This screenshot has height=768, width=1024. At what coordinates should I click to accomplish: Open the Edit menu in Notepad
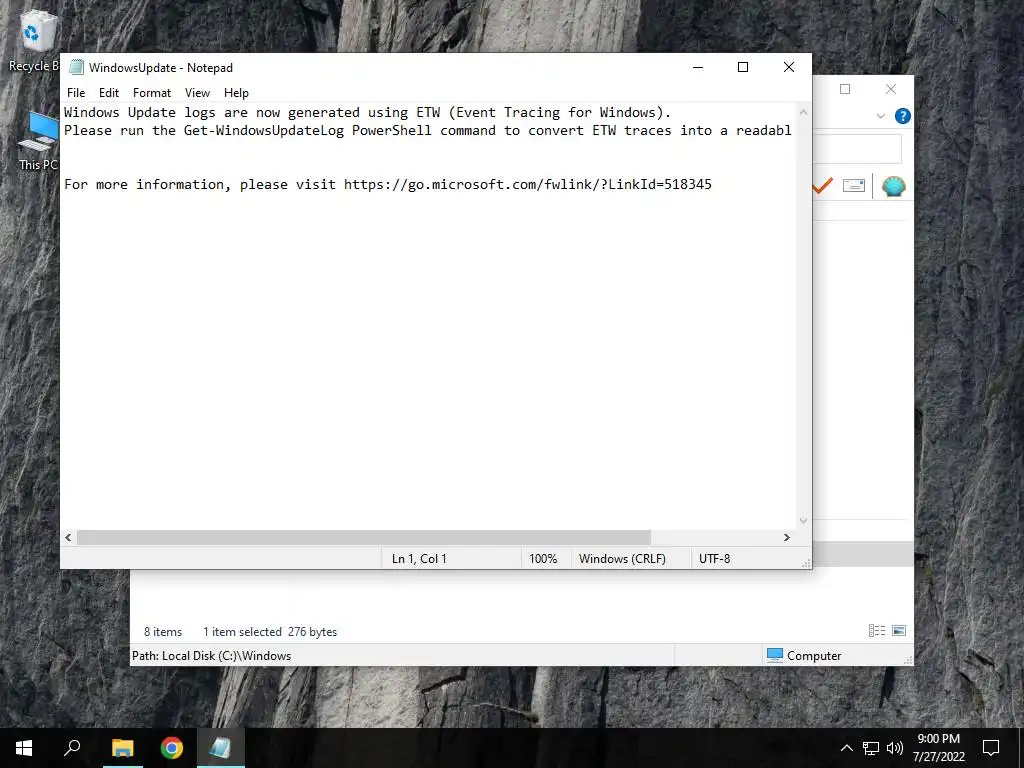click(x=108, y=93)
